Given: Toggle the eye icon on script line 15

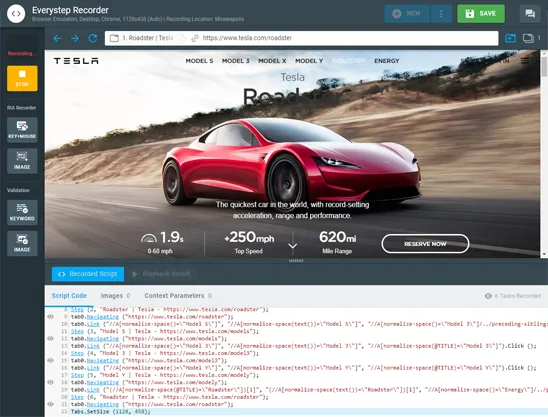Looking at the screenshot, I should tap(50, 360).
